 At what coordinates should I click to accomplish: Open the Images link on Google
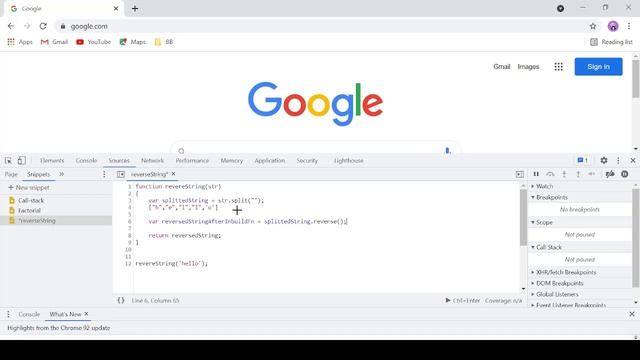point(528,67)
